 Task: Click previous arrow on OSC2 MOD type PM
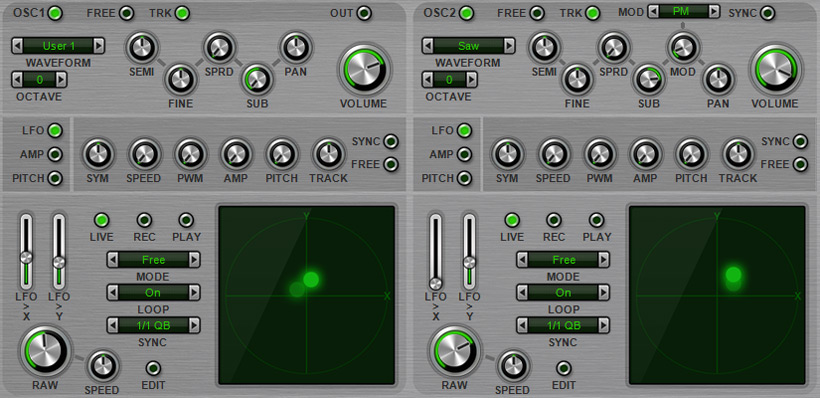[653, 12]
